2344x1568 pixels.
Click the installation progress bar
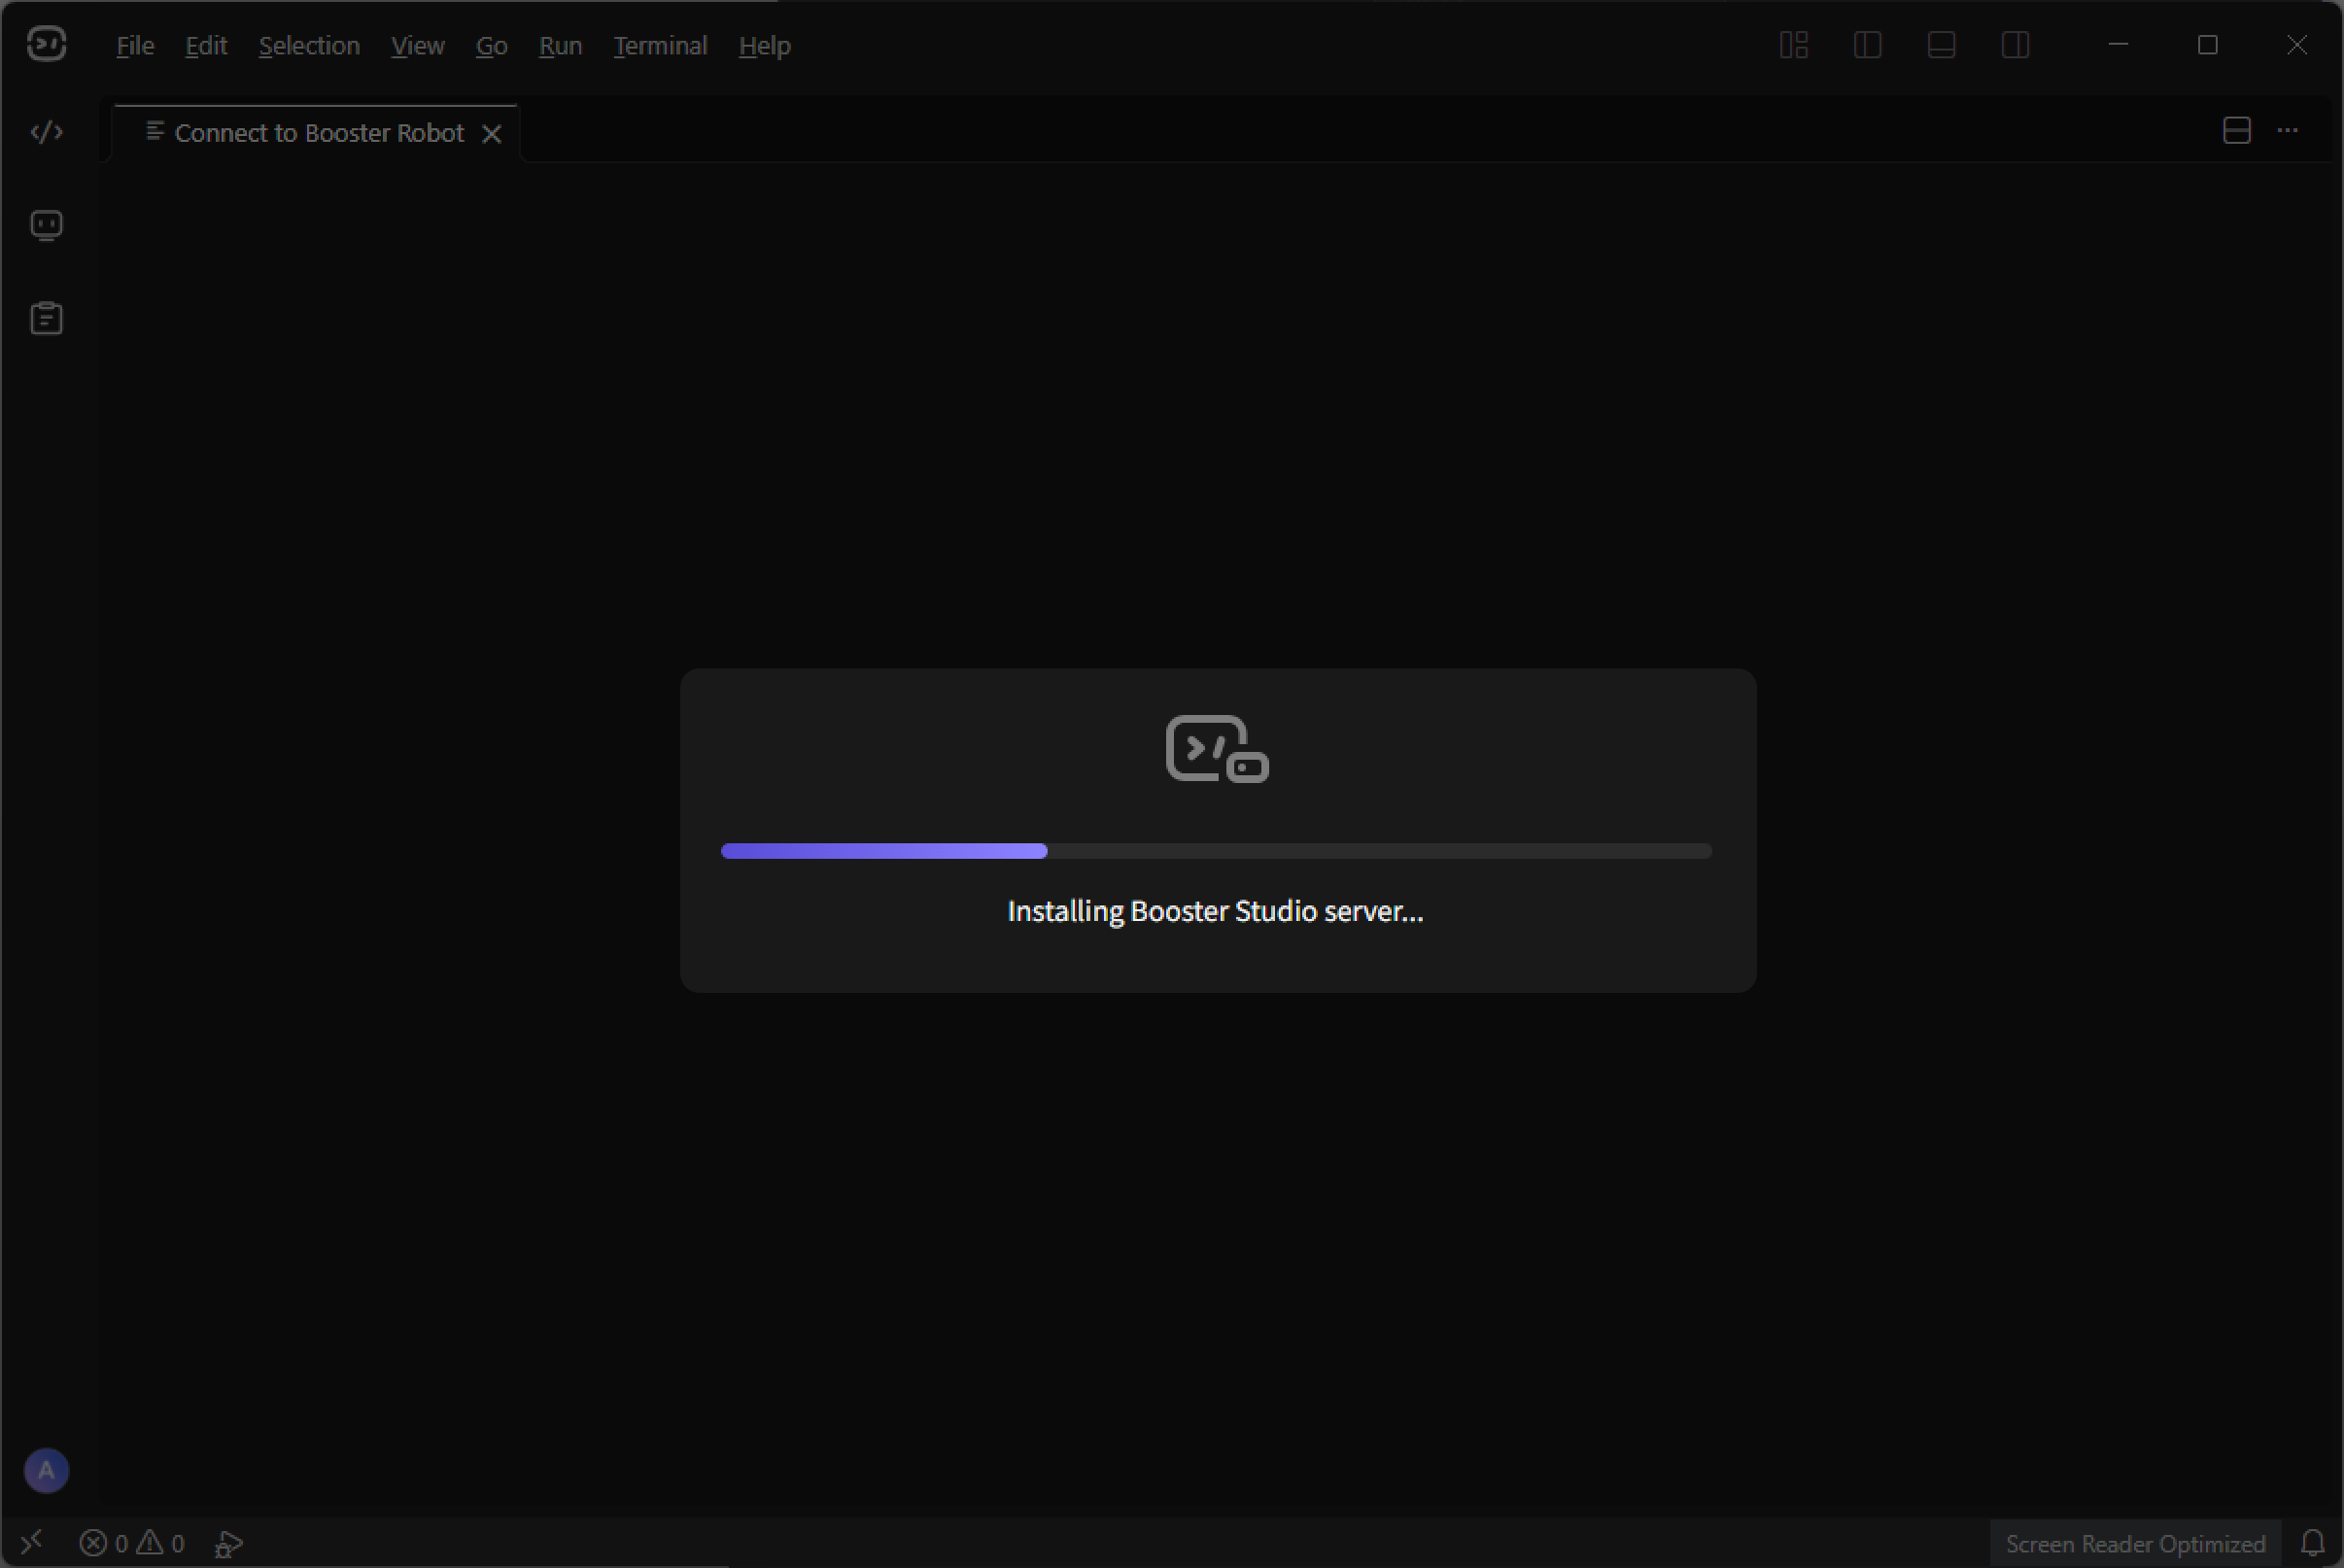pos(1216,851)
